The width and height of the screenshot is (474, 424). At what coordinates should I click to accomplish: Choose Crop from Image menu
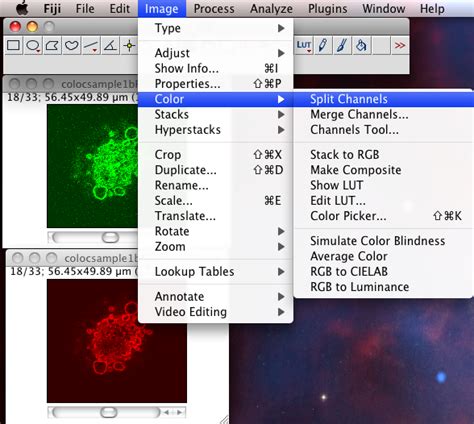216,154
